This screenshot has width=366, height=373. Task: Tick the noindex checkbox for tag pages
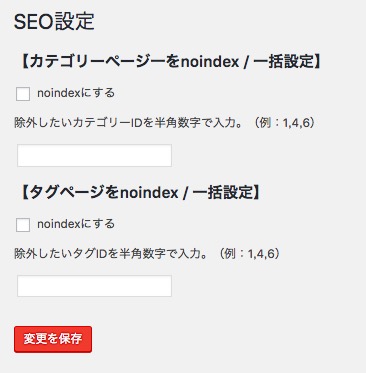coord(23,225)
